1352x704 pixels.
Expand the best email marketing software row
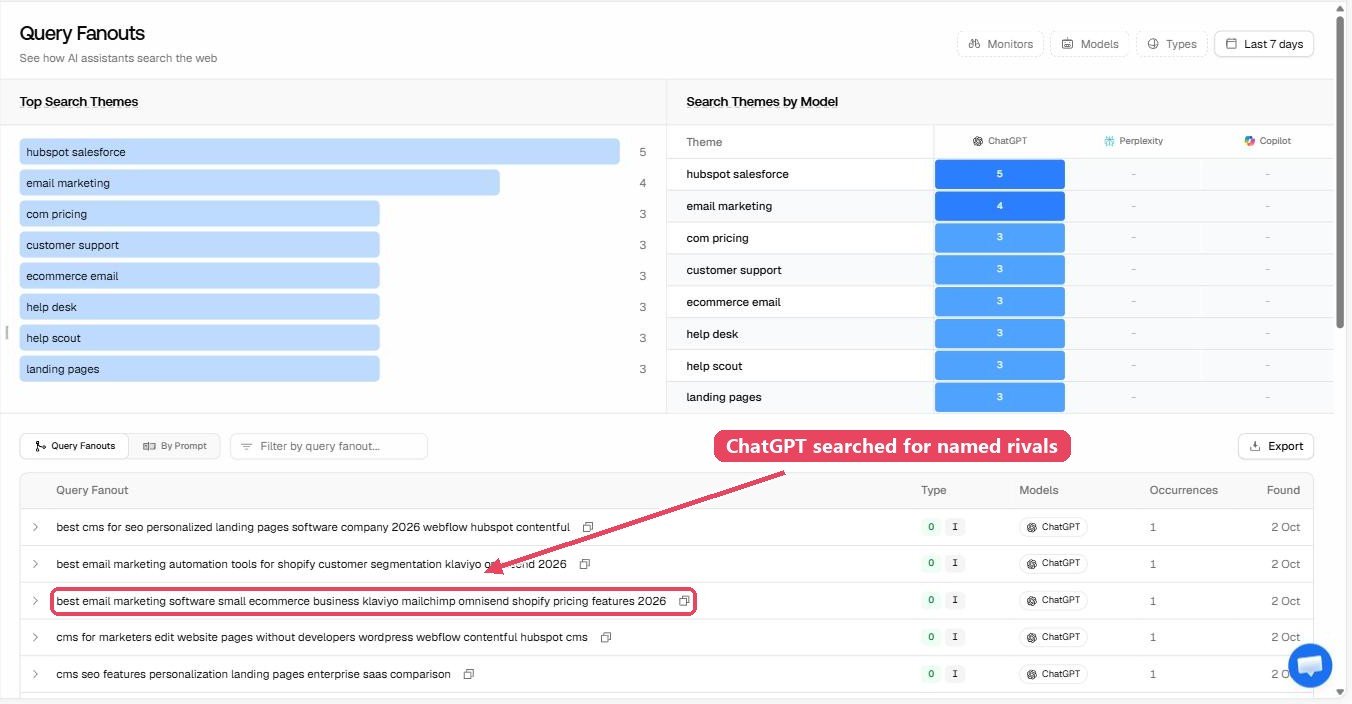(x=35, y=601)
